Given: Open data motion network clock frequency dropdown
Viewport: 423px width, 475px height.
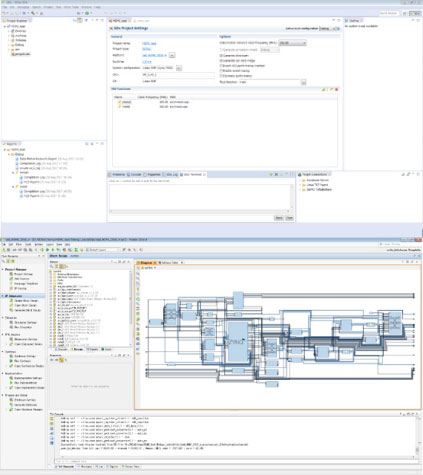Looking at the screenshot, I should tap(292, 43).
